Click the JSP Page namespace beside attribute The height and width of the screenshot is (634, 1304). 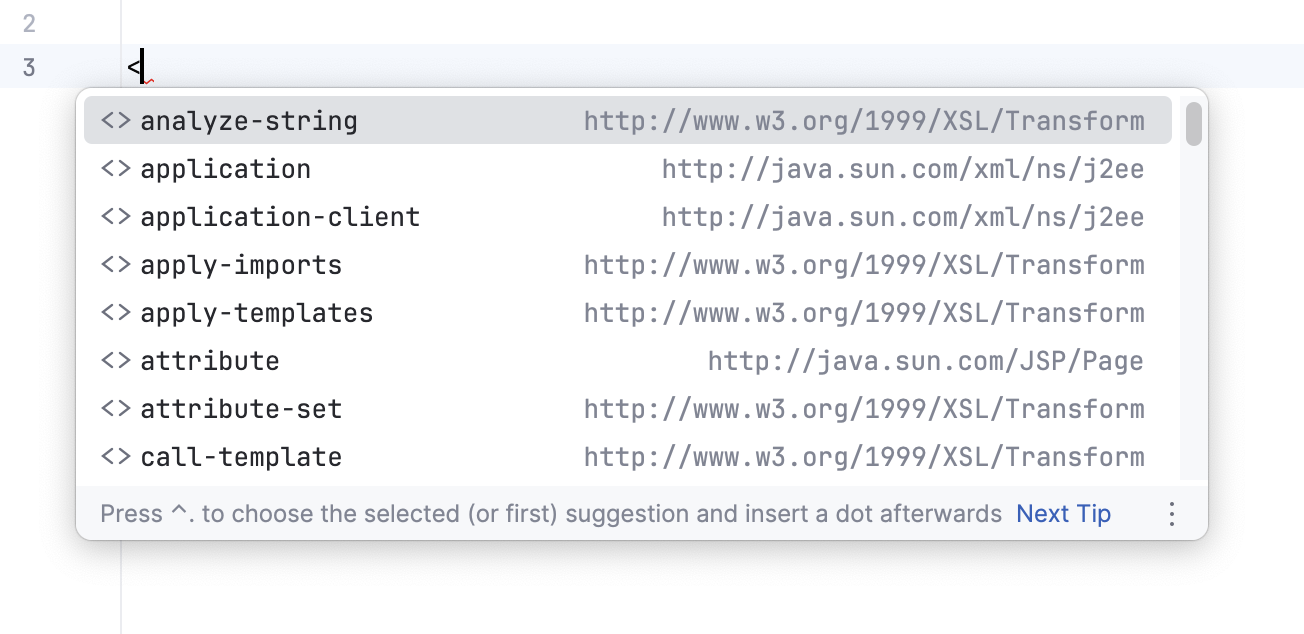coord(925,360)
